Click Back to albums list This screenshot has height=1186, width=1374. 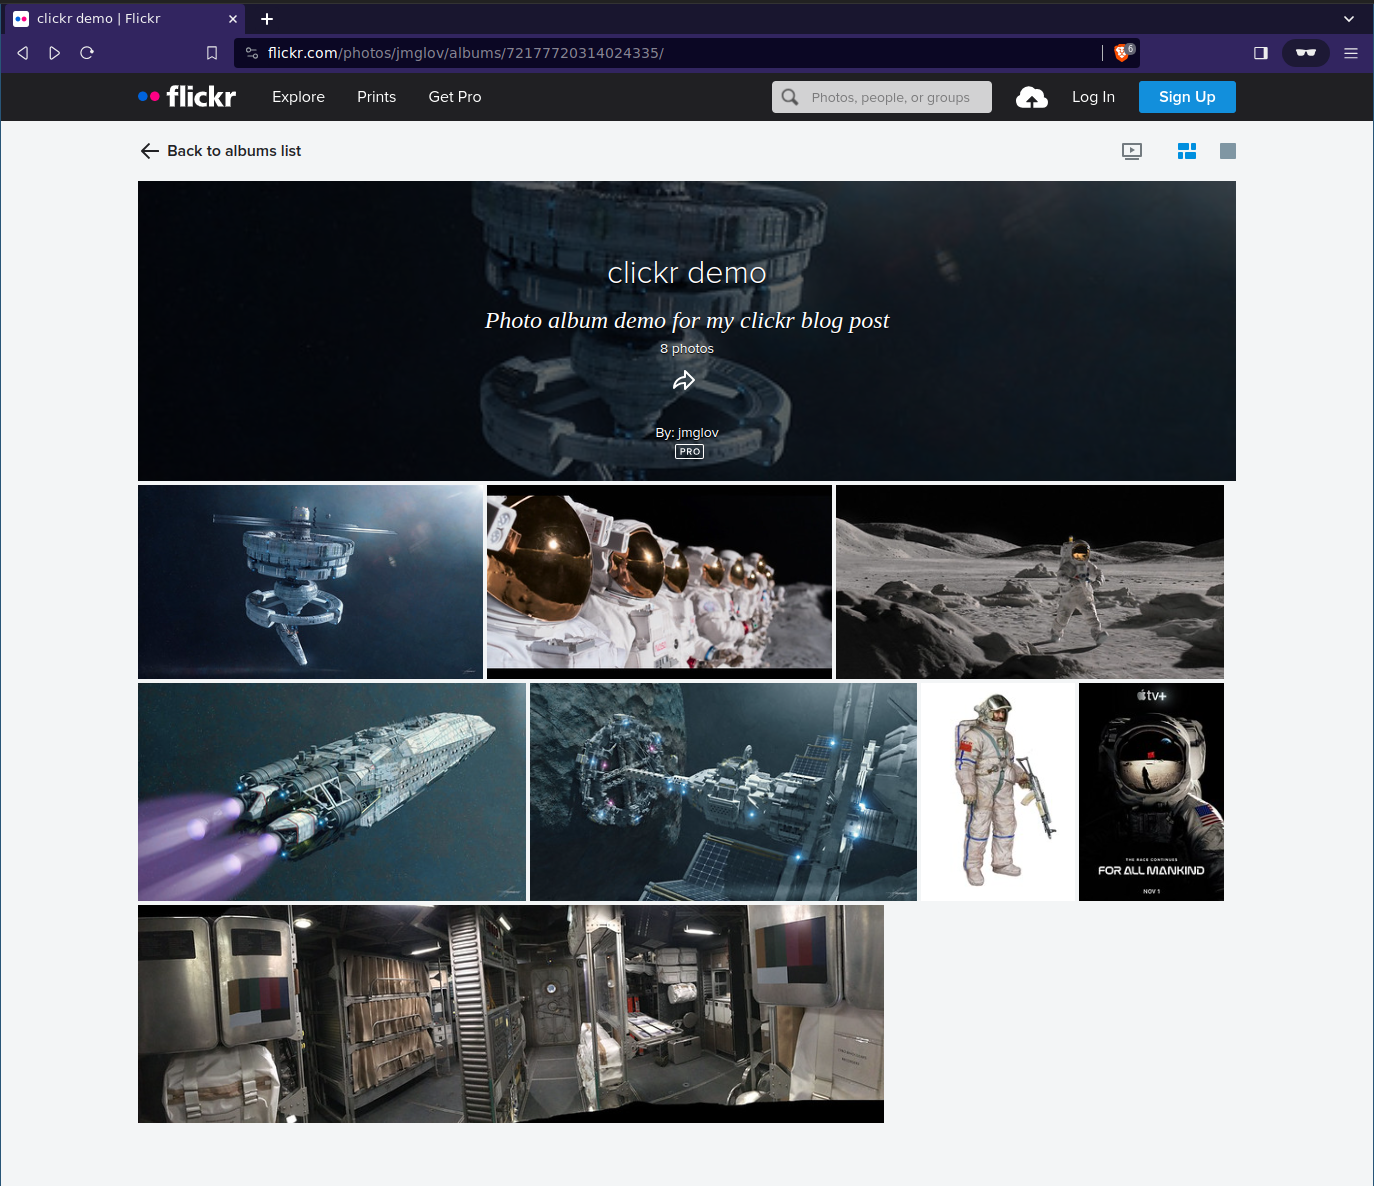pos(221,151)
